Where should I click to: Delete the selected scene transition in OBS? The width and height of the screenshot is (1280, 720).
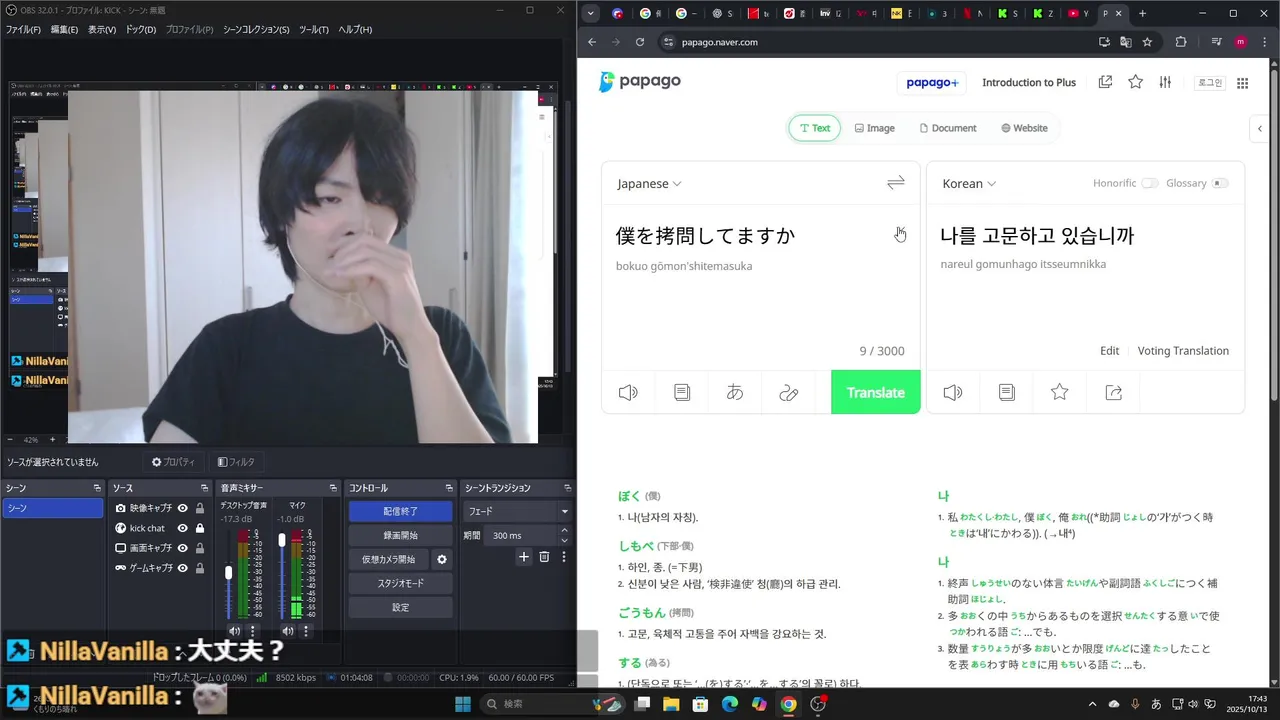(544, 557)
